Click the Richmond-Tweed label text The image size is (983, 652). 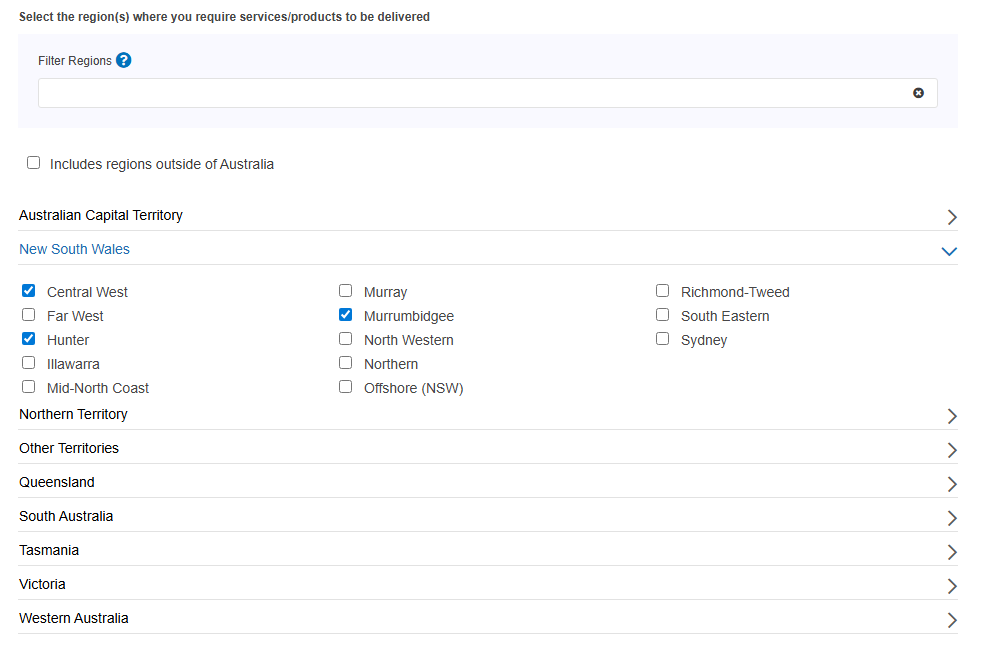(735, 292)
